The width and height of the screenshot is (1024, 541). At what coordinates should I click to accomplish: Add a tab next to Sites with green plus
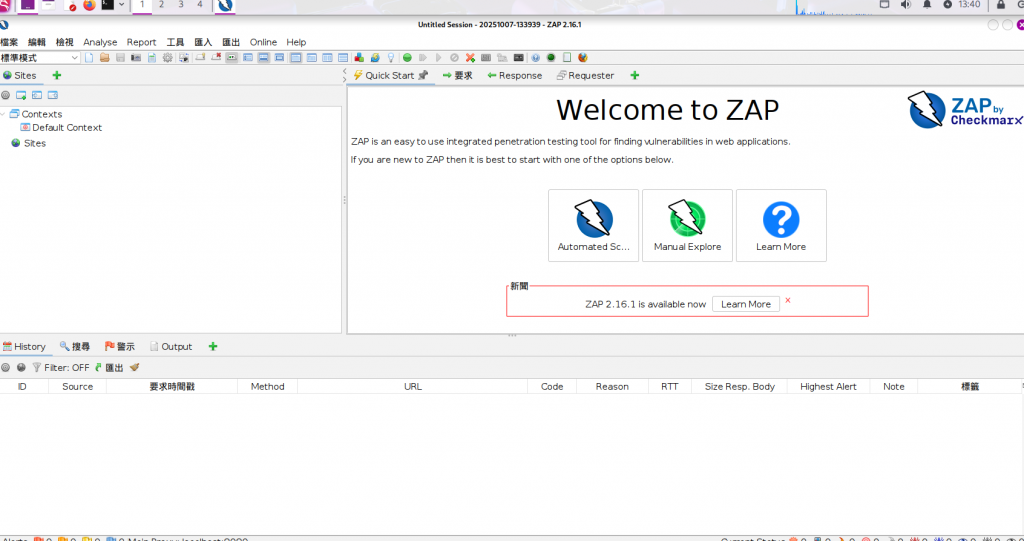[57, 75]
